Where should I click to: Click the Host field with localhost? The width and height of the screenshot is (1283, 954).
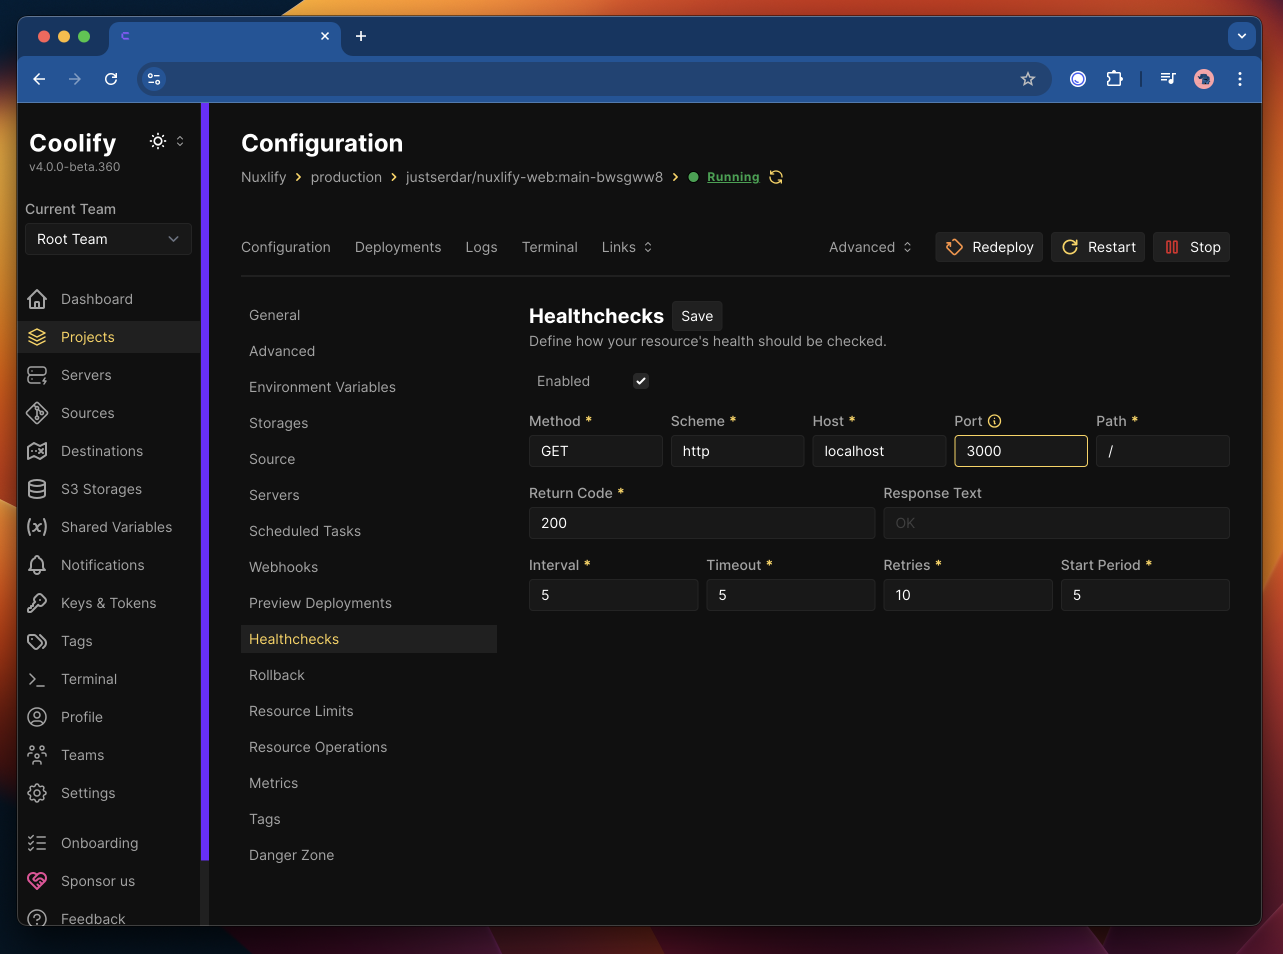[879, 451]
